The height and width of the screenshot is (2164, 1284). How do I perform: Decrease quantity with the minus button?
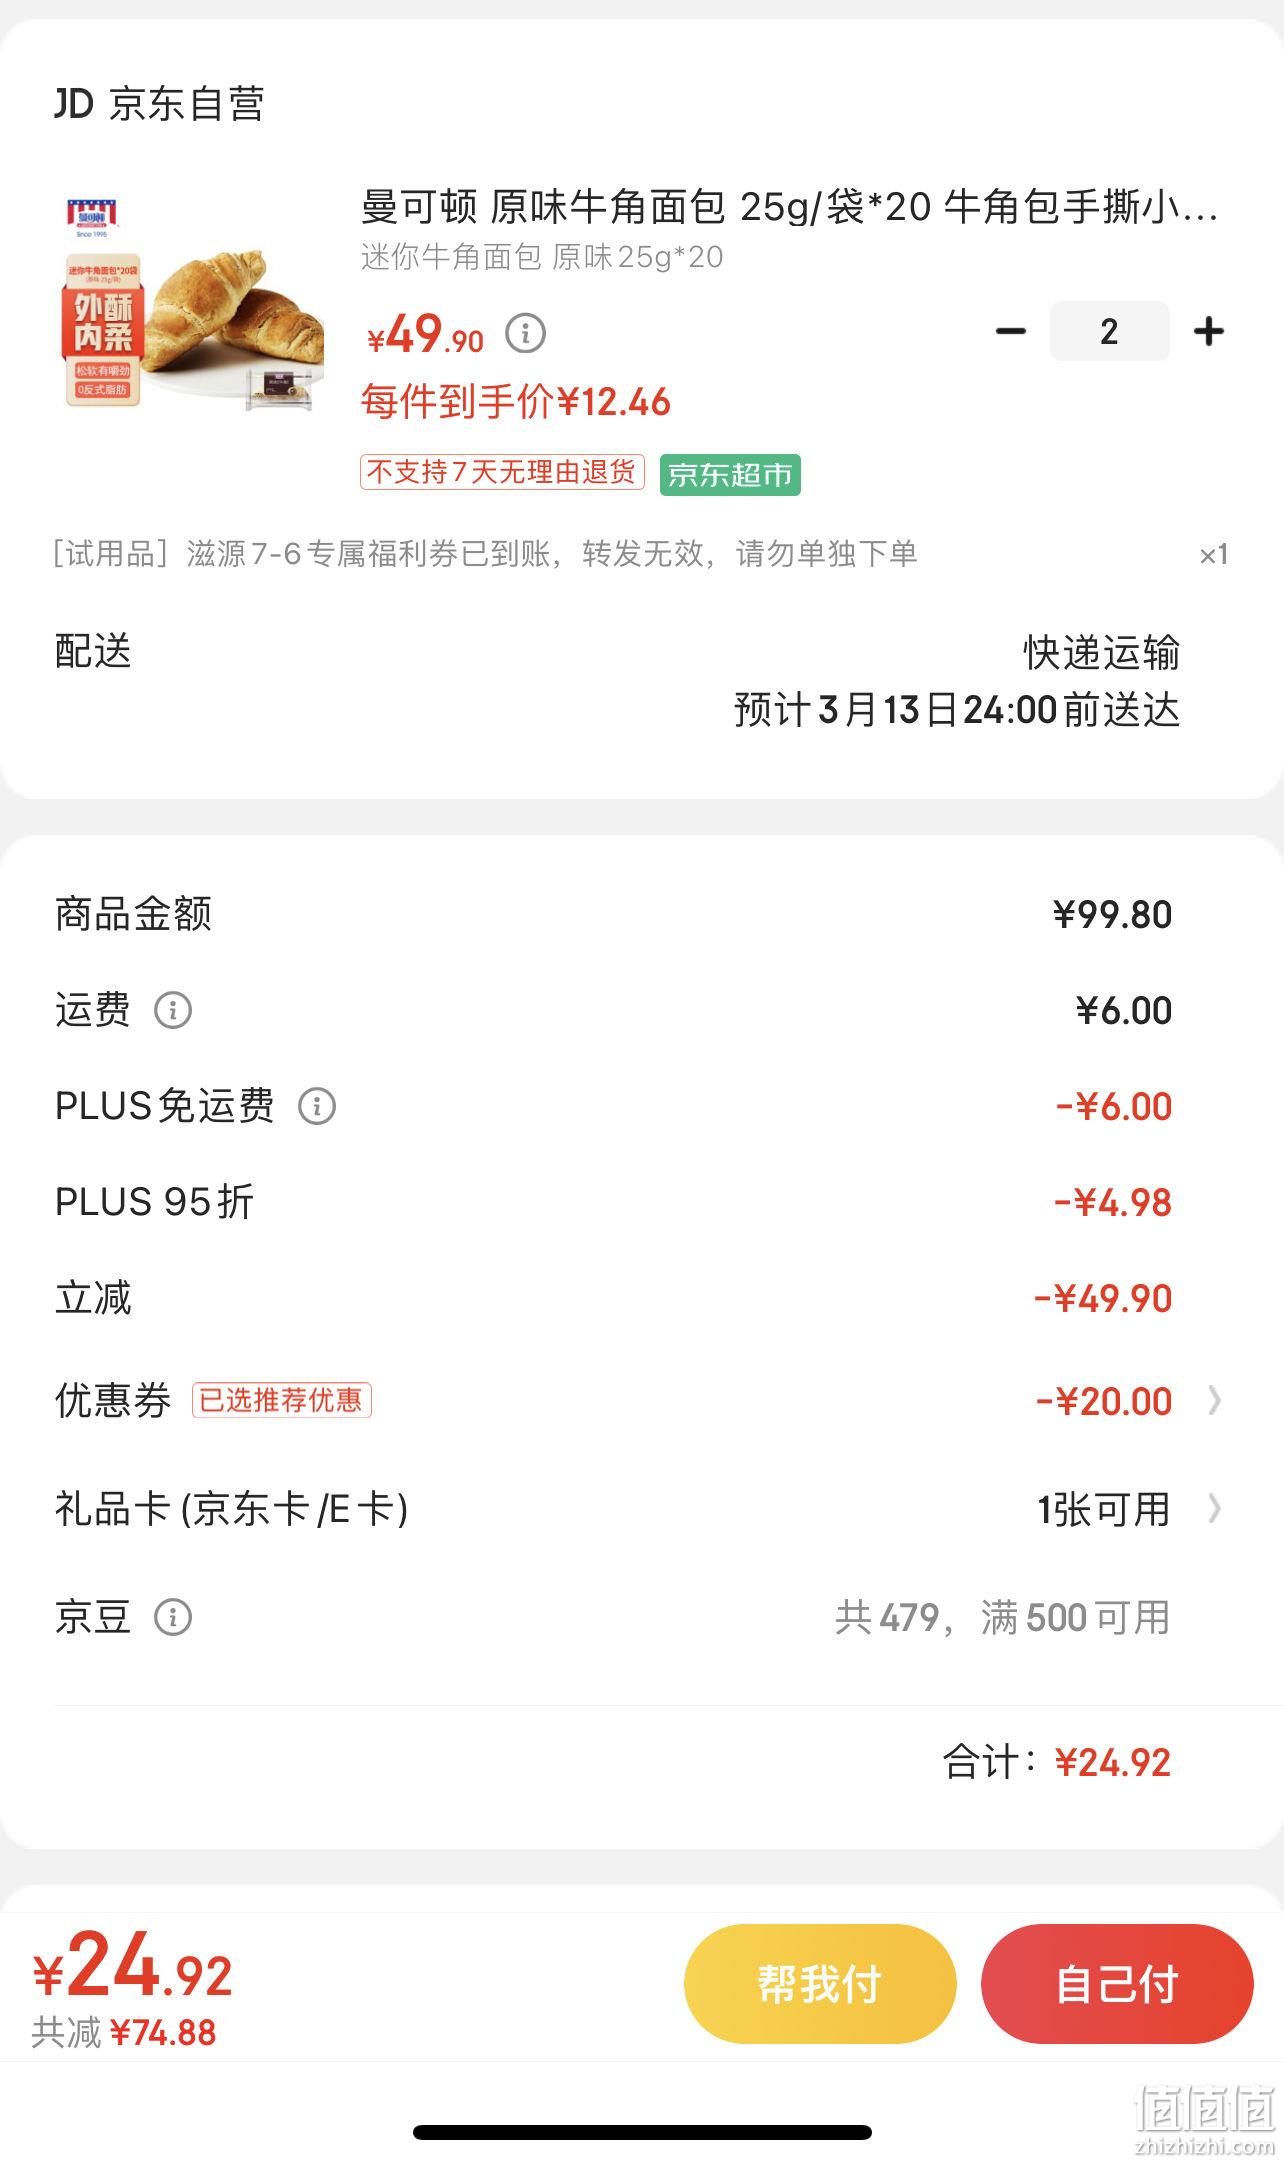tap(1011, 331)
